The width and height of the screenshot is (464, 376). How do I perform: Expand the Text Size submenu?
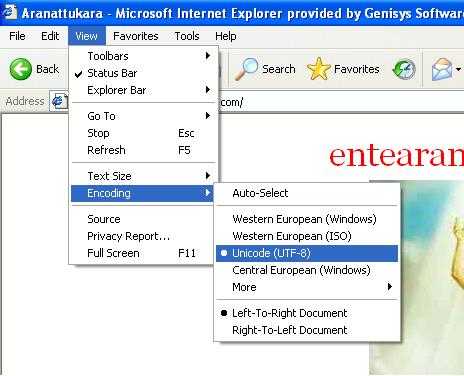click(x=144, y=176)
